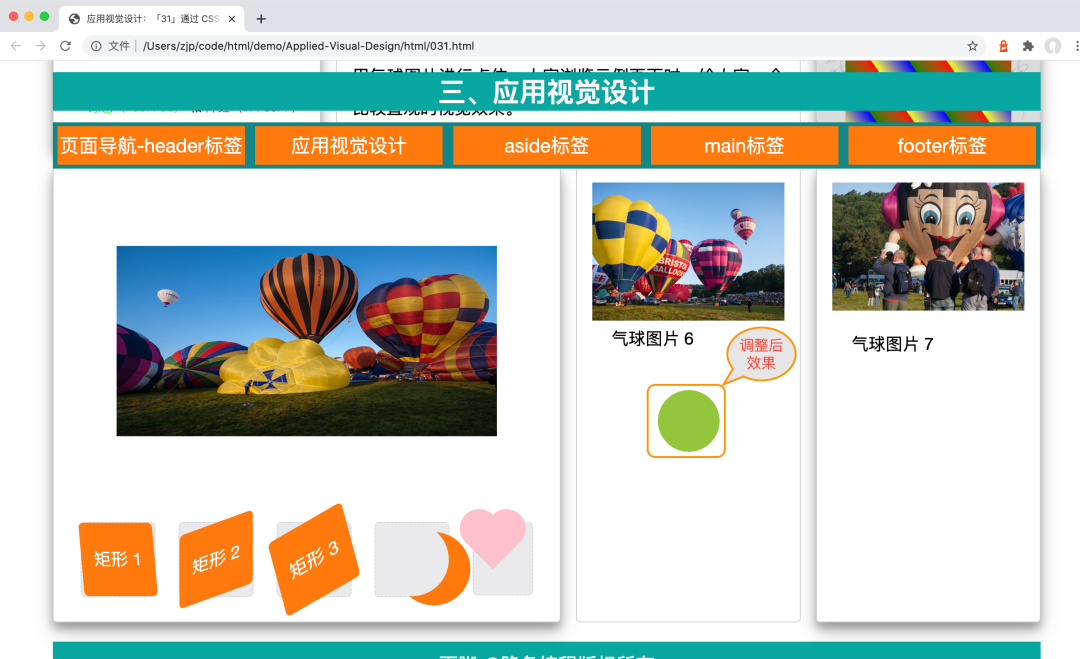Reload the page with the refresh icon
Screen dimensions: 1080x659
65,46
